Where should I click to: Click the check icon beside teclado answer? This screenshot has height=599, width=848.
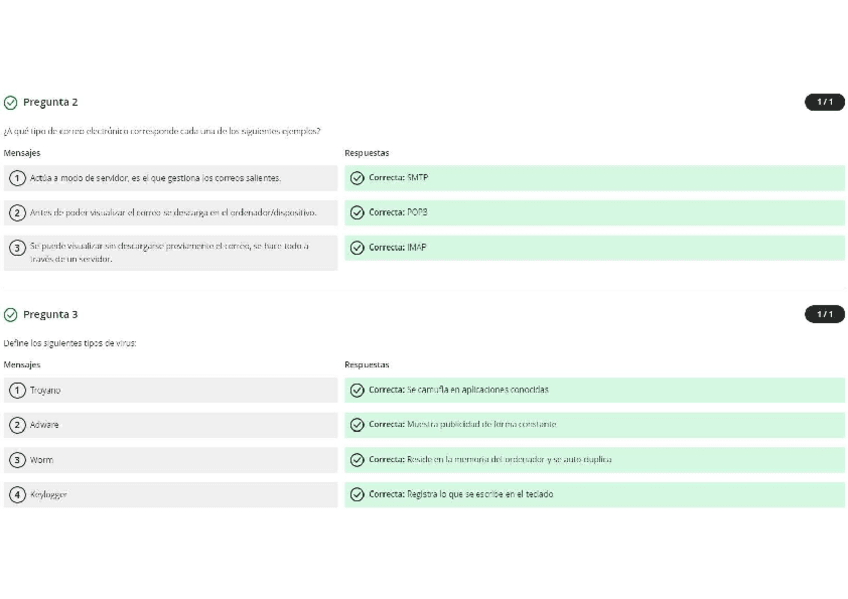357,495
